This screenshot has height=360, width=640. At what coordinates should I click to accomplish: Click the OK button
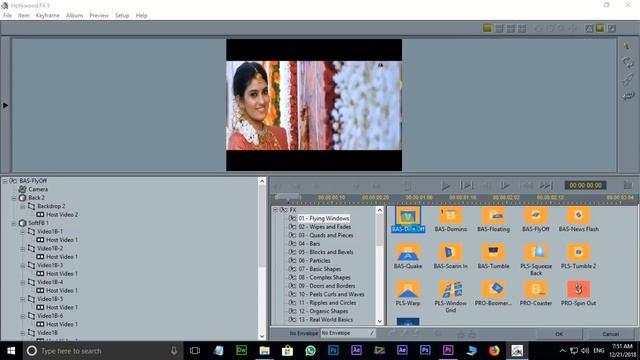(559, 334)
